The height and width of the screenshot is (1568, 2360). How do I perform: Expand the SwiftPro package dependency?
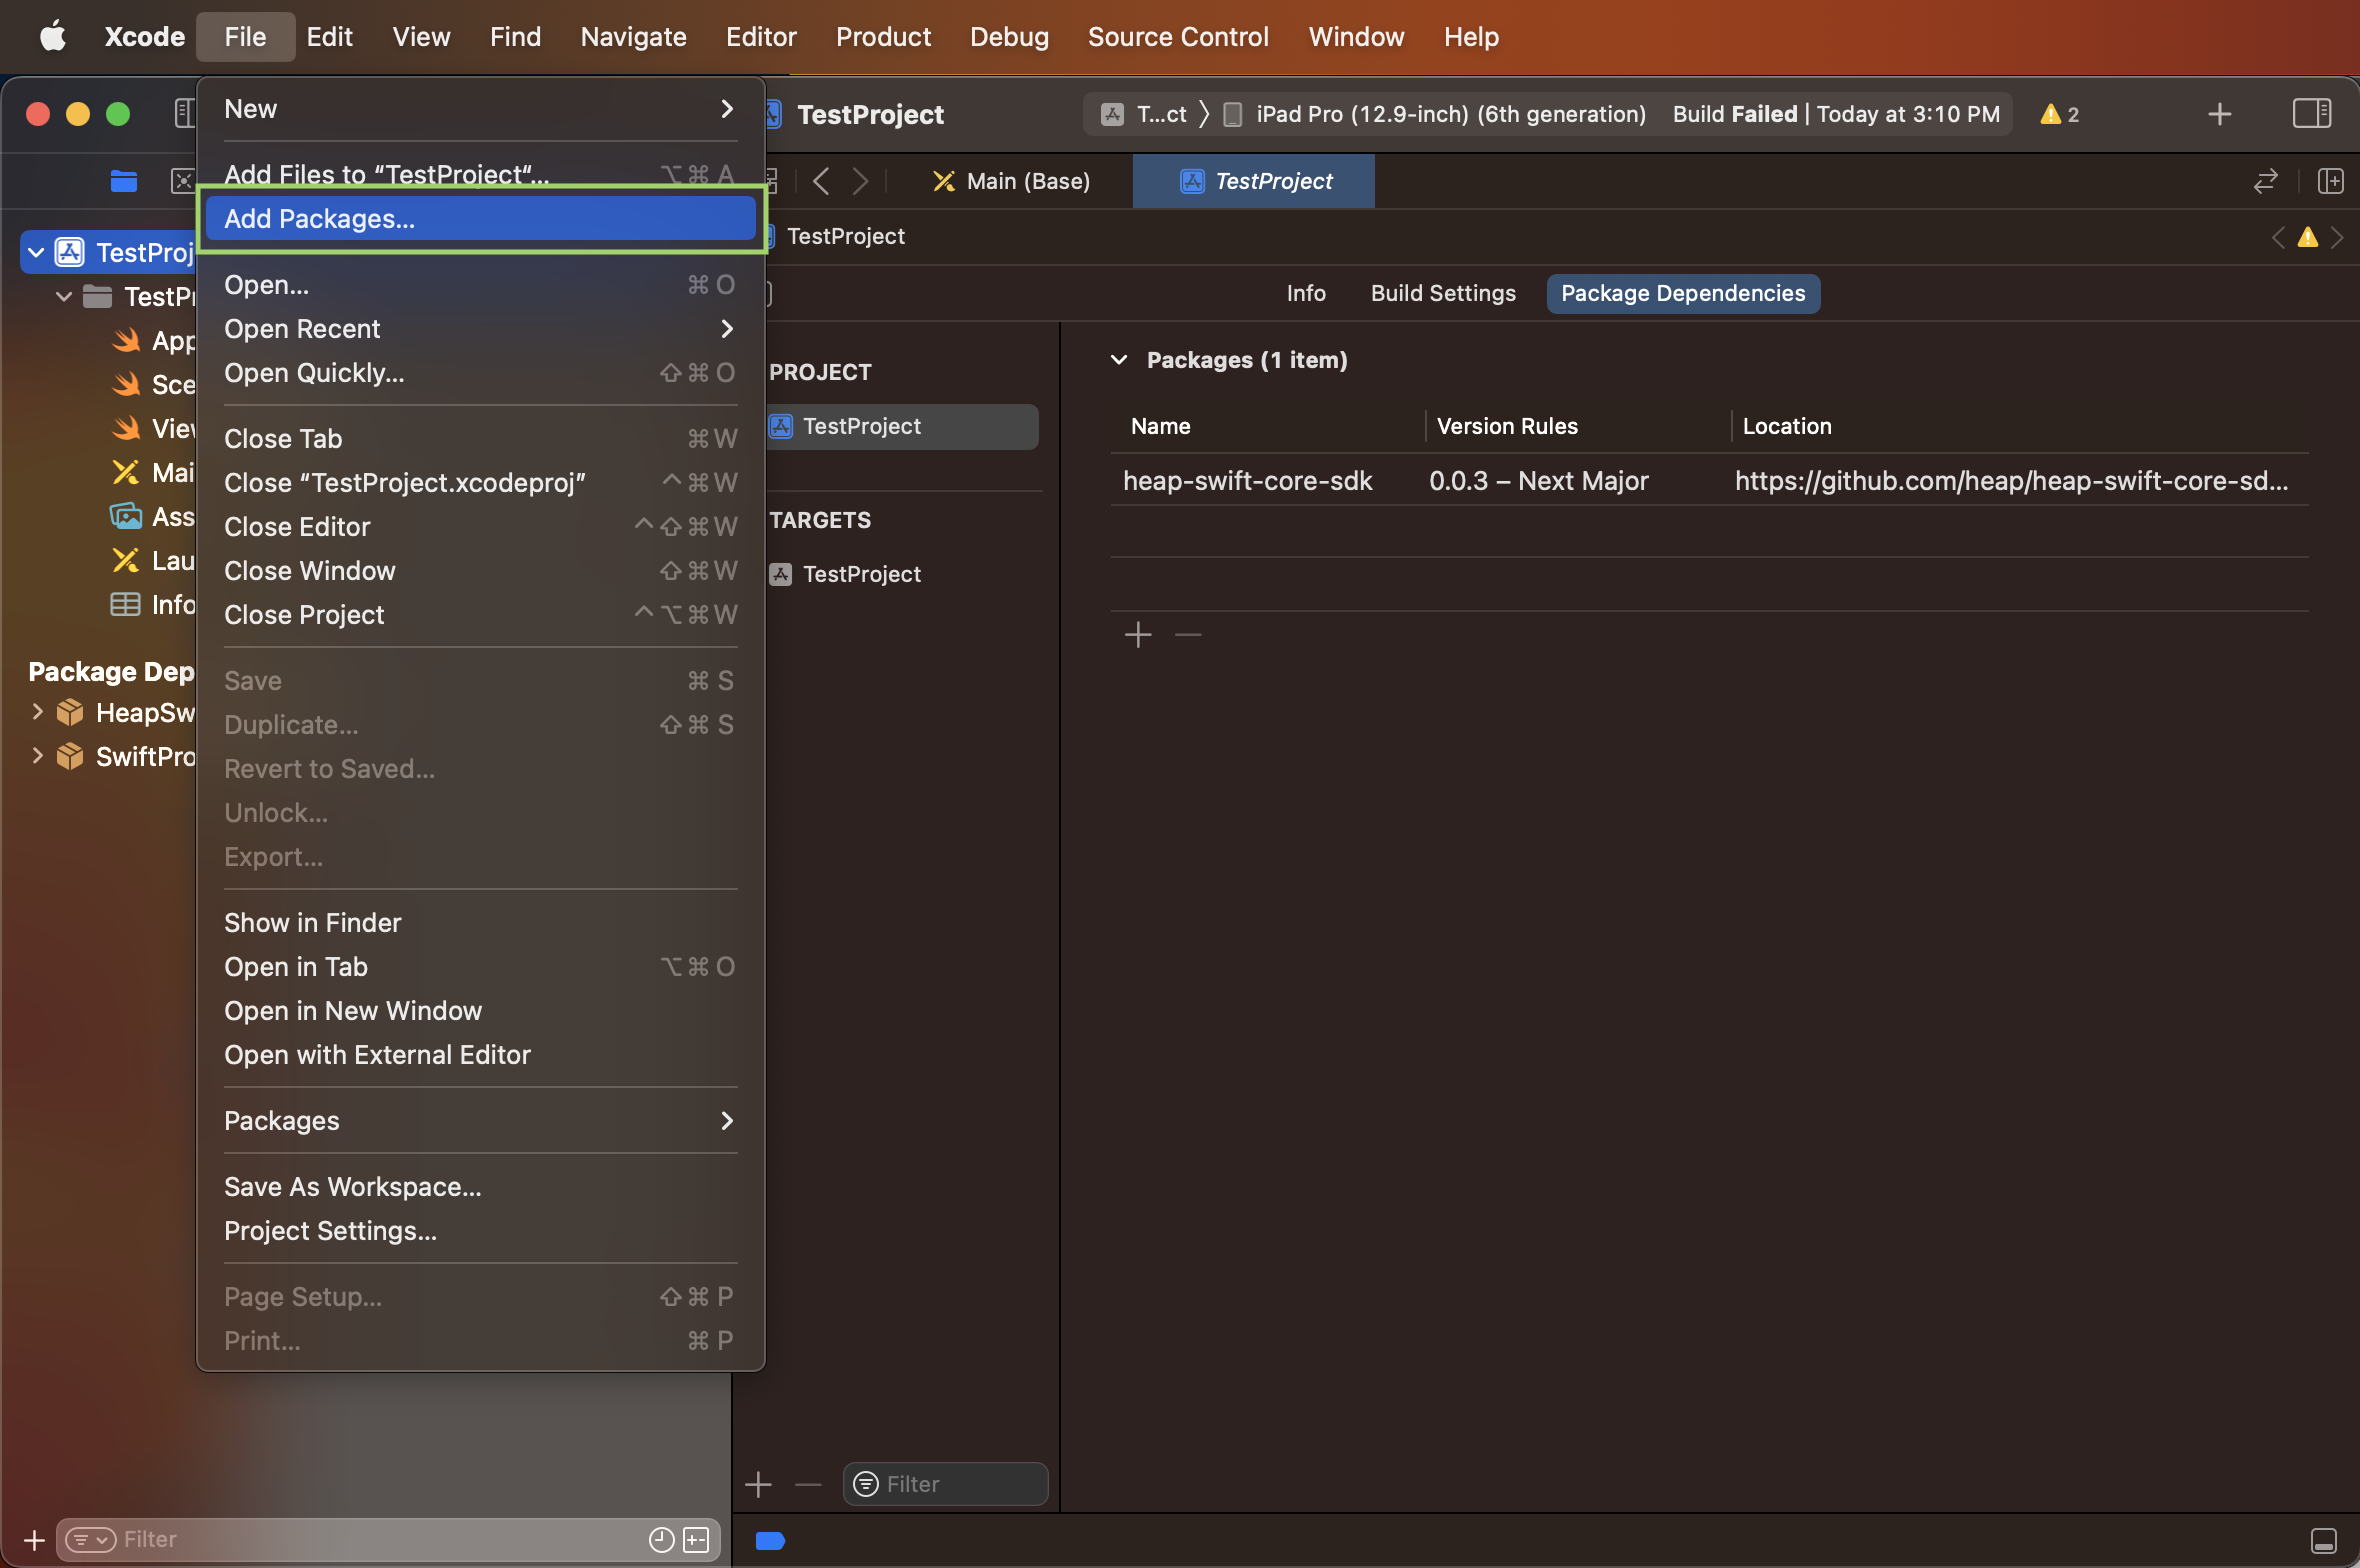pos(37,756)
